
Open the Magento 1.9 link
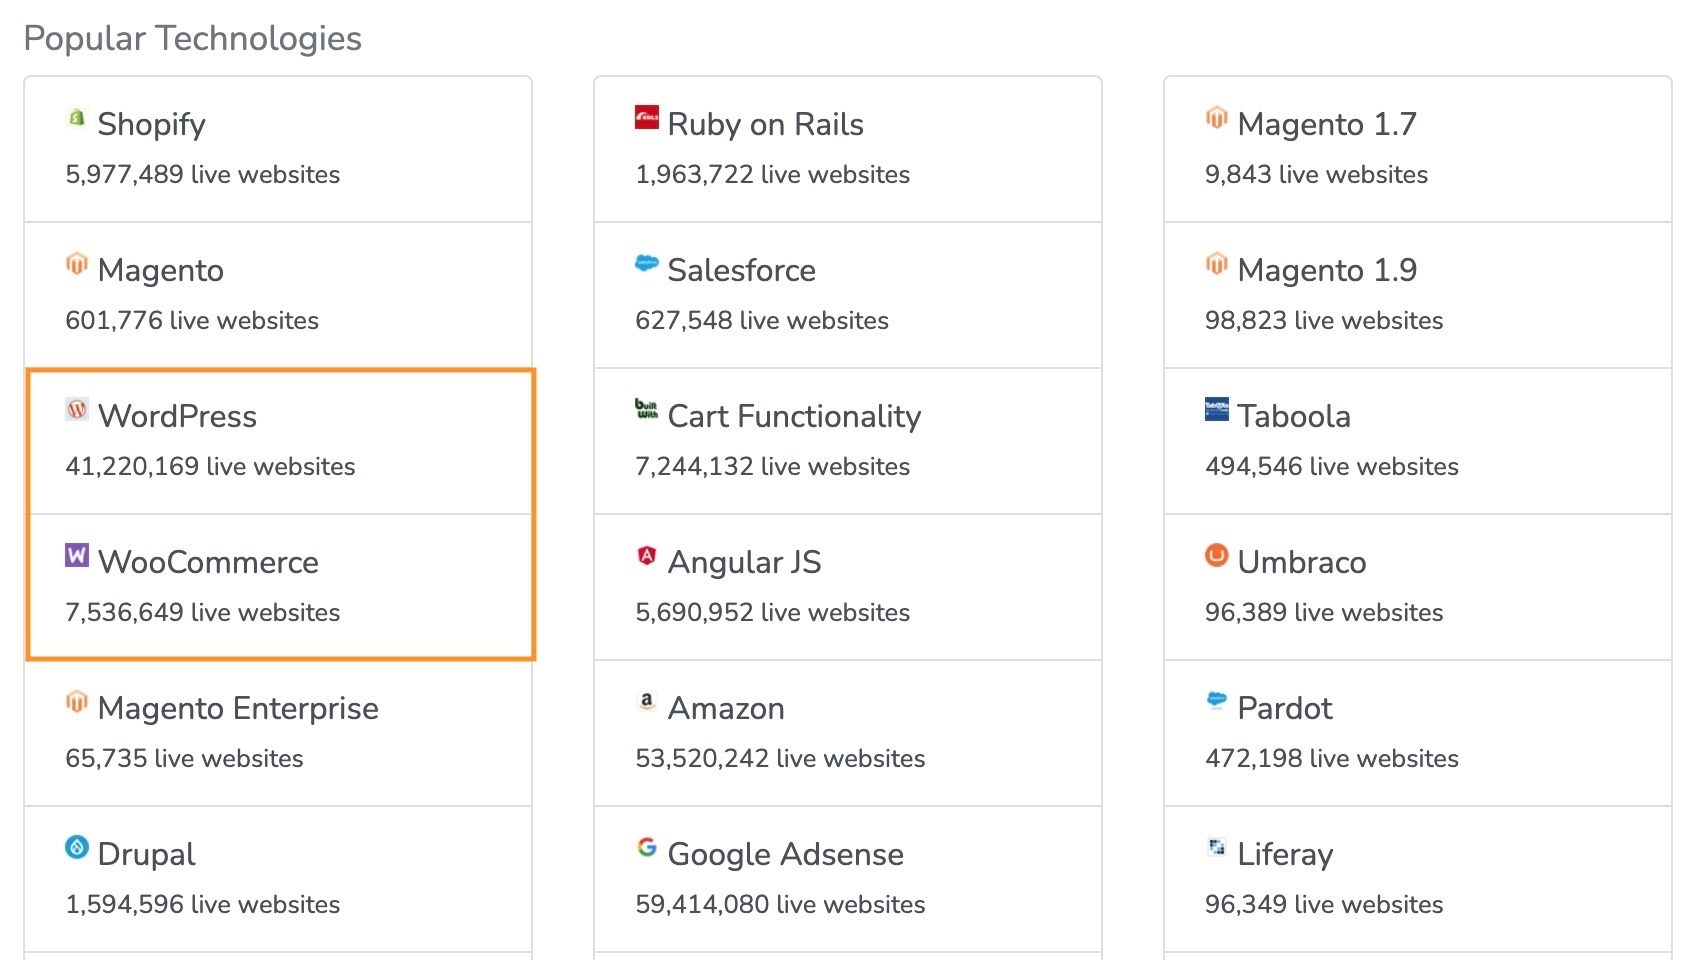[1326, 270]
